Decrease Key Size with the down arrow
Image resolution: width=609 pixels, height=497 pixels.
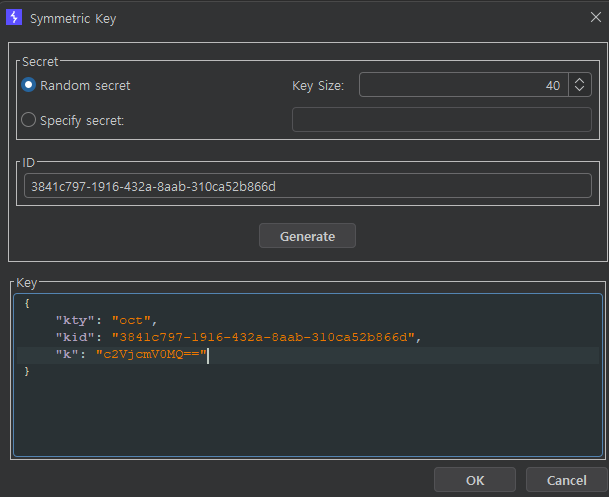(581, 91)
